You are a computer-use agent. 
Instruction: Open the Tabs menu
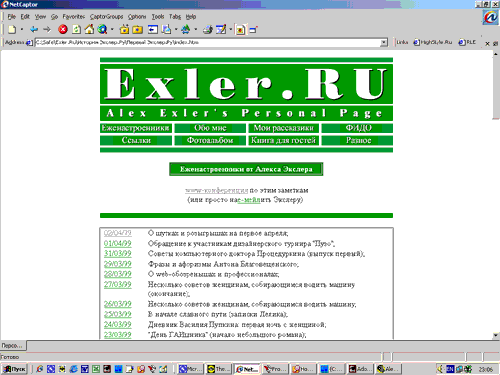[175, 17]
